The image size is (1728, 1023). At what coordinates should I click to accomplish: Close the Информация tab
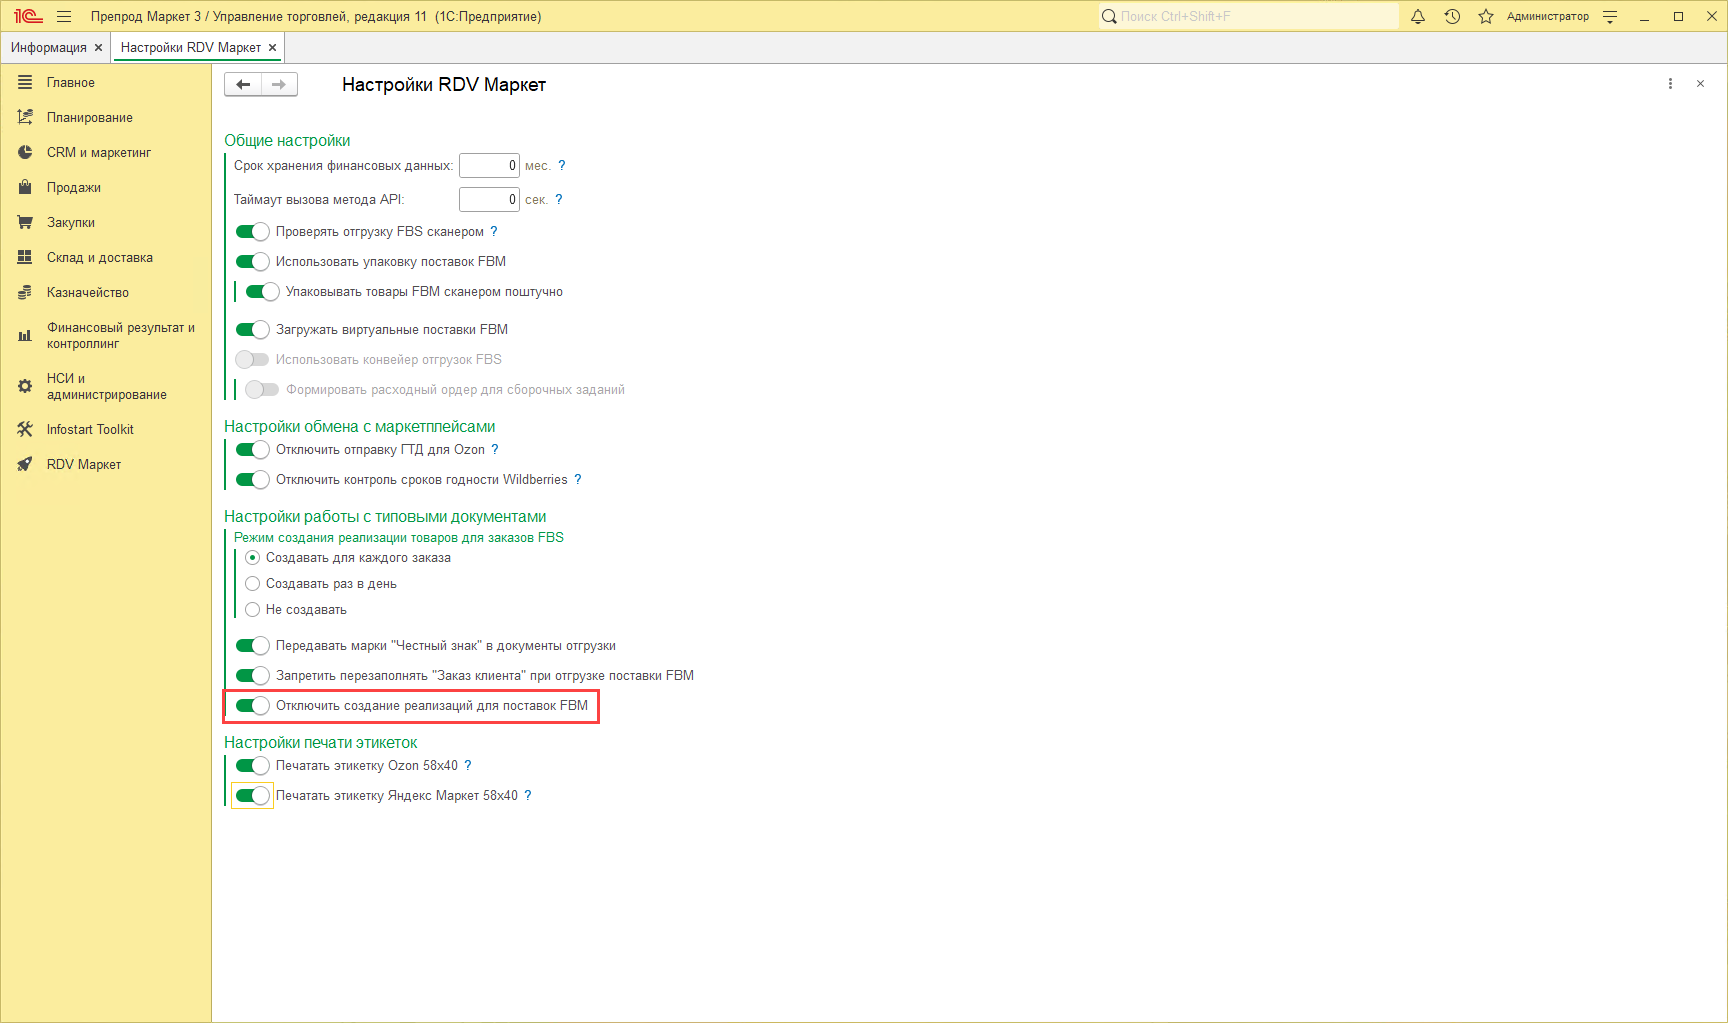tap(98, 48)
